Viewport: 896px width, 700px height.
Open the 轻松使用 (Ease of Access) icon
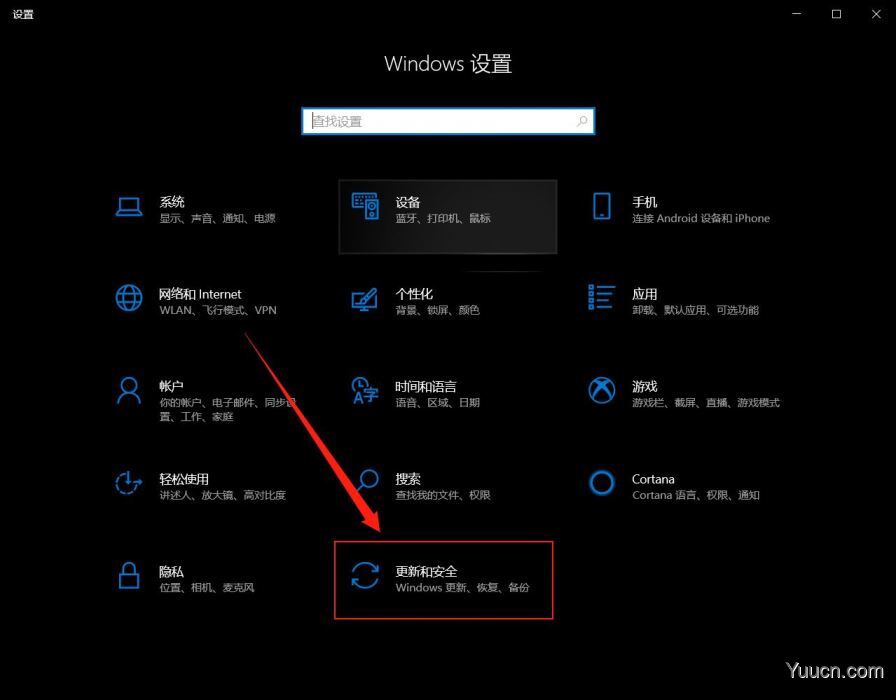click(x=129, y=483)
